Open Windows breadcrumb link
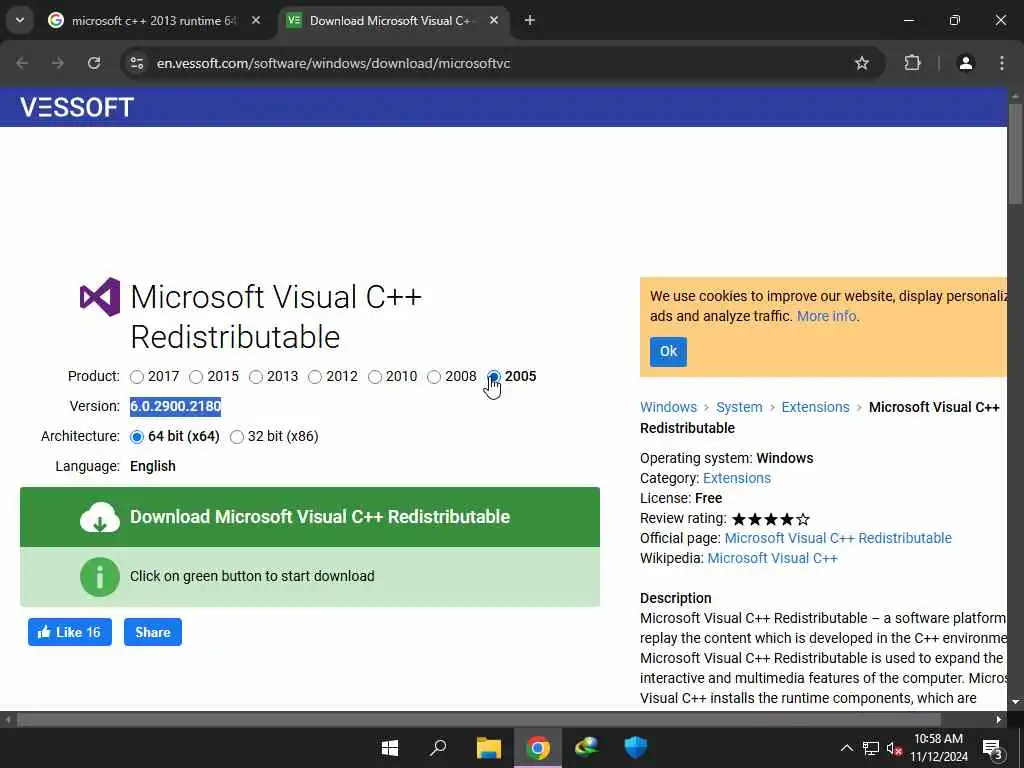Image resolution: width=1024 pixels, height=768 pixels. click(669, 407)
